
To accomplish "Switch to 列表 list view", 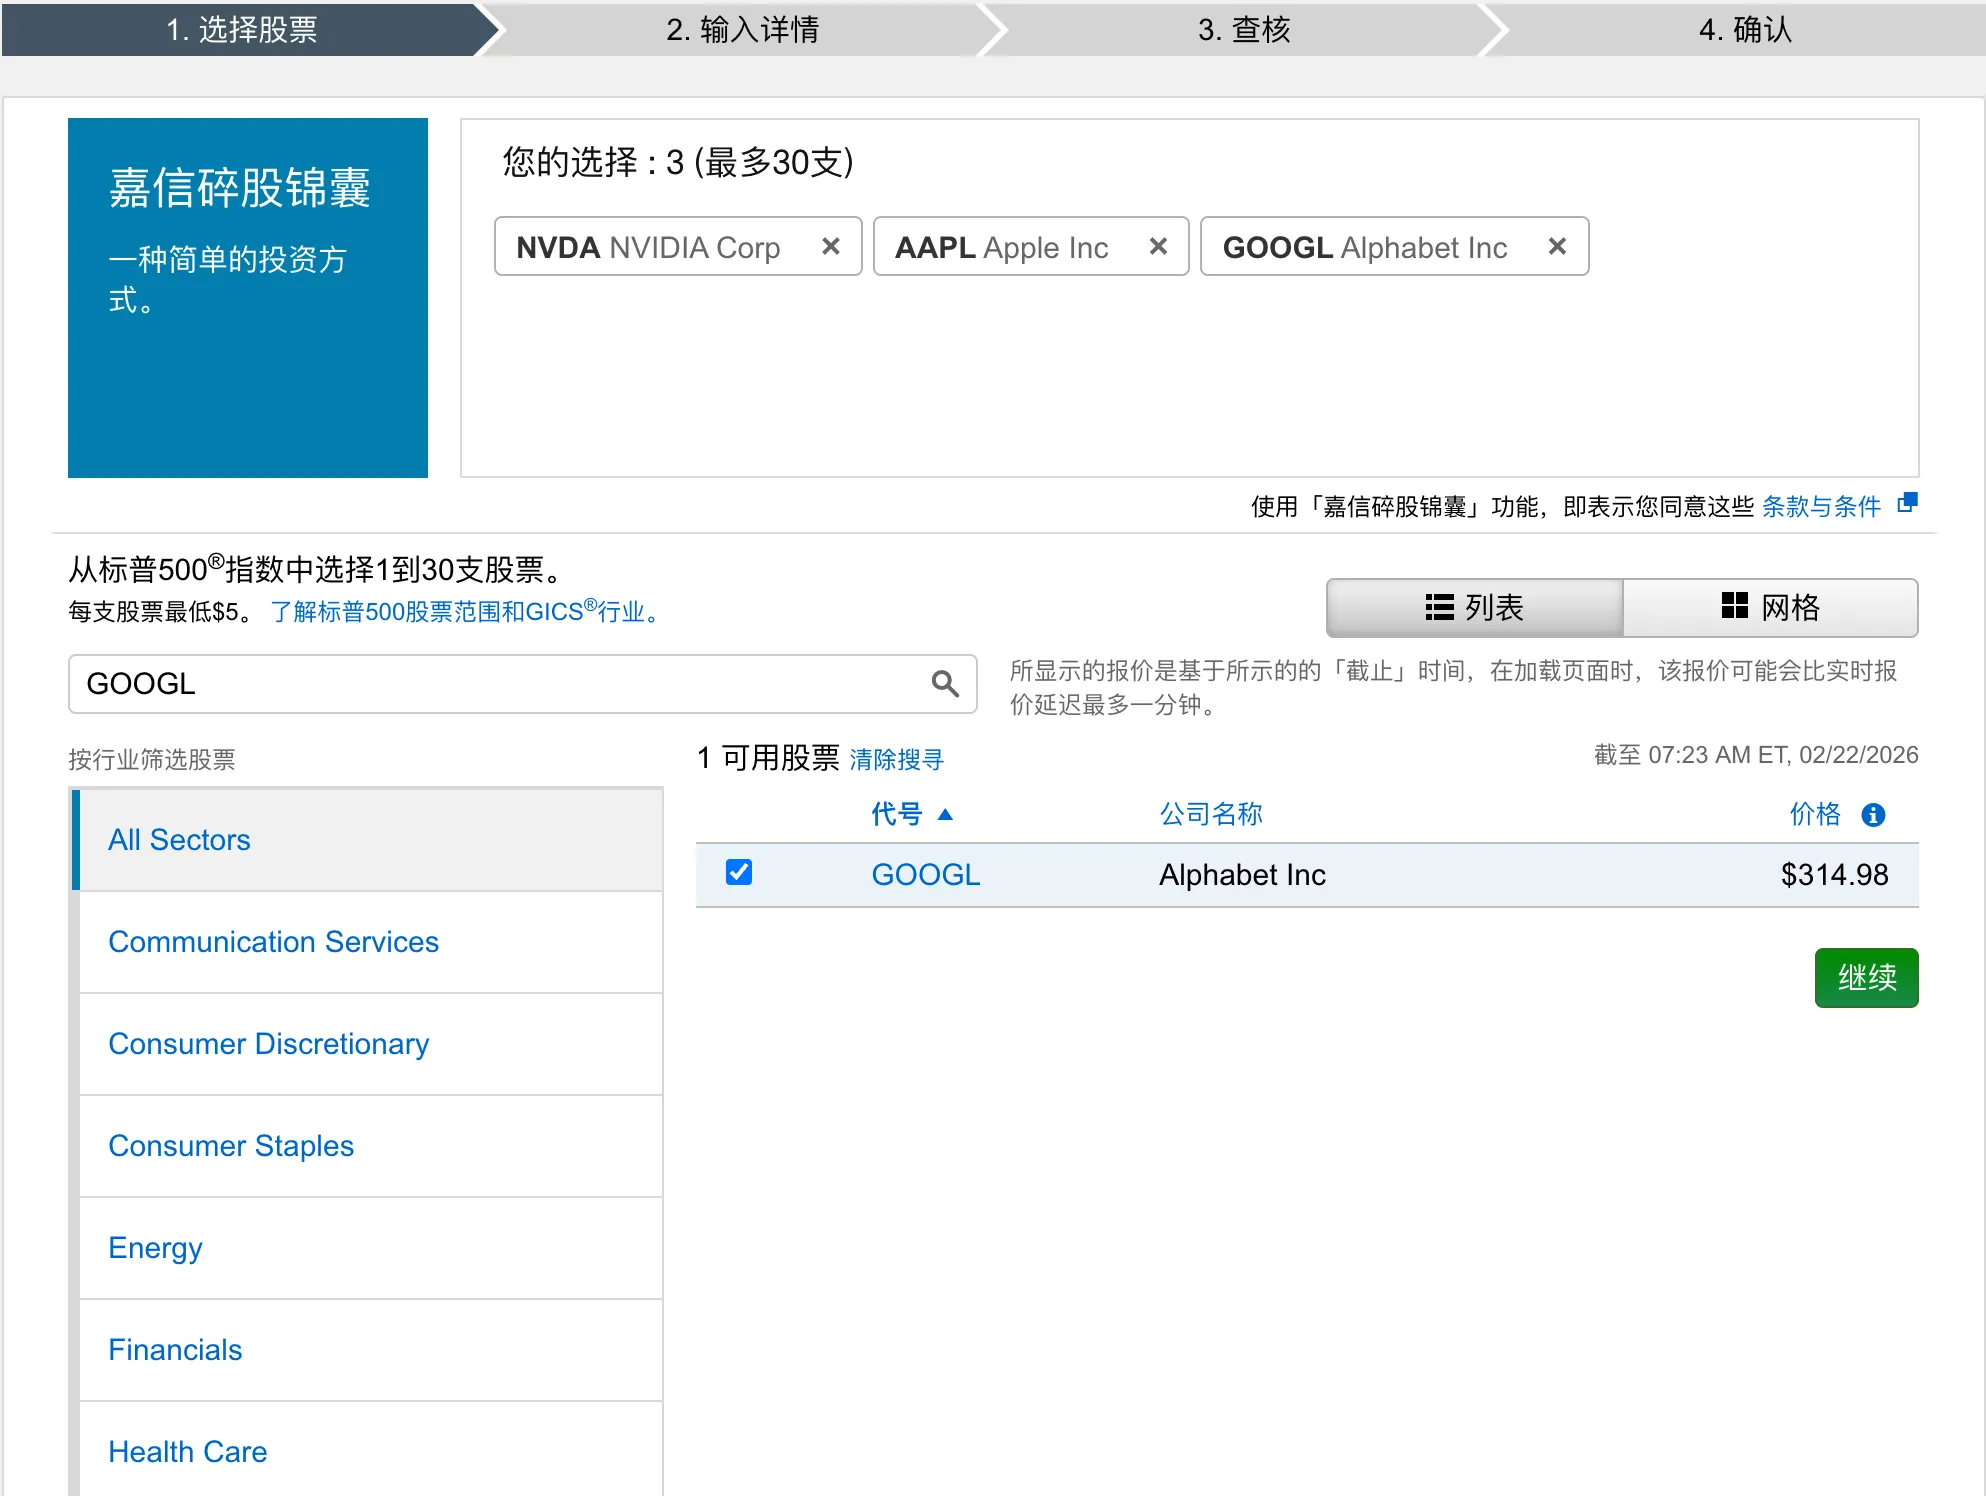I will [x=1473, y=607].
